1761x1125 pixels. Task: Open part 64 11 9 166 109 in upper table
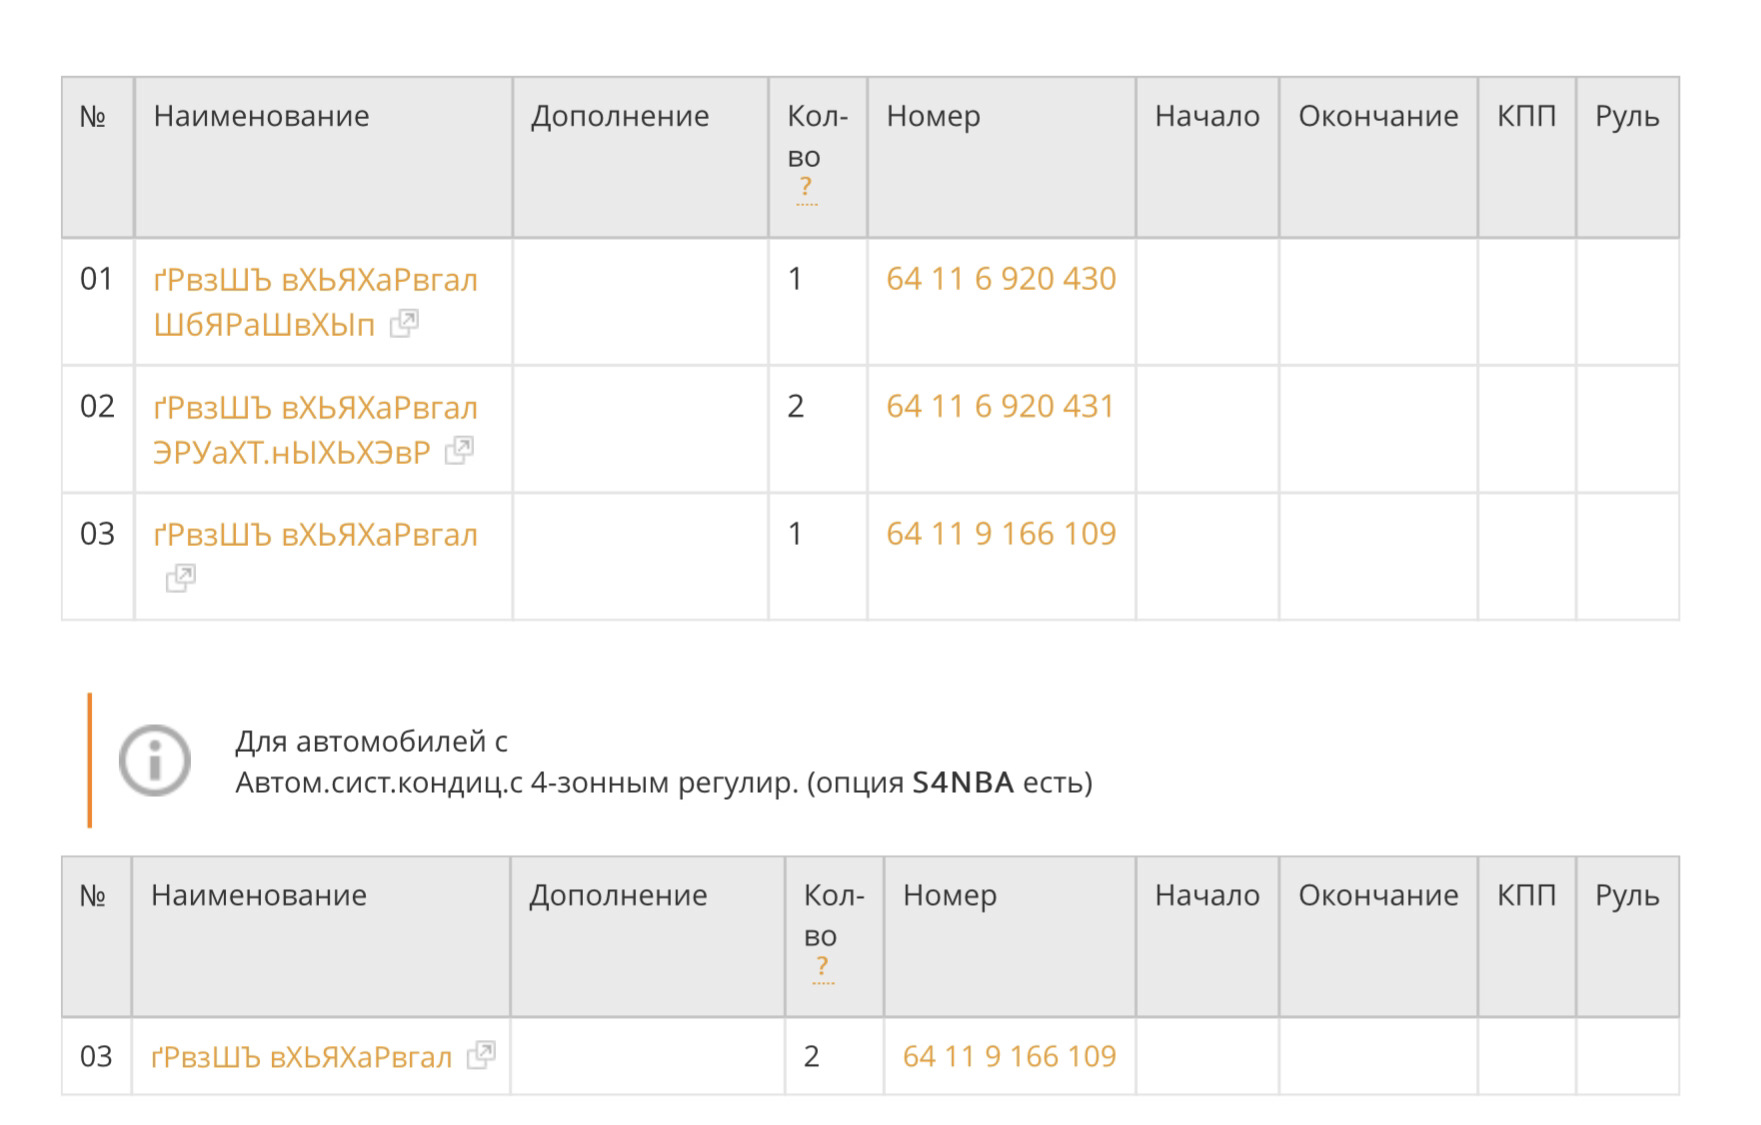point(1000,534)
